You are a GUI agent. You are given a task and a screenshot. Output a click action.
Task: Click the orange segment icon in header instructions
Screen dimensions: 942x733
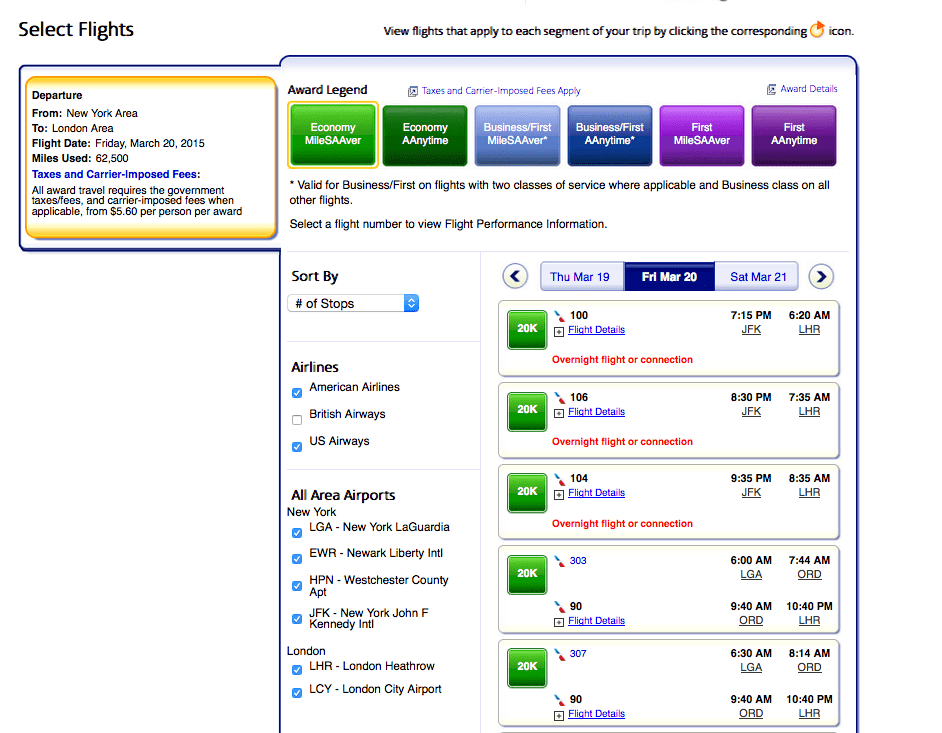pos(817,29)
